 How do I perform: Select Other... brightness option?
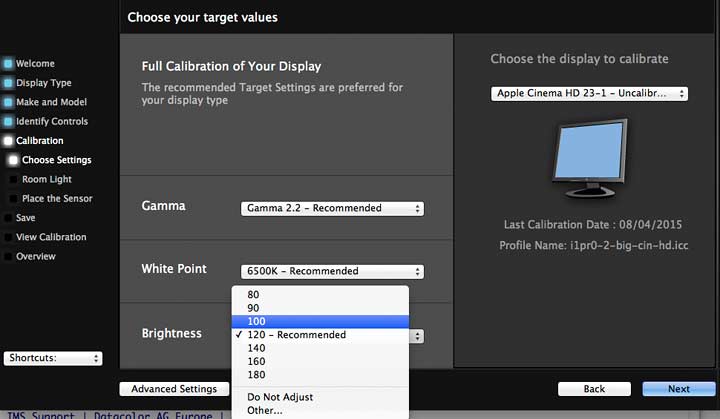click(x=320, y=410)
